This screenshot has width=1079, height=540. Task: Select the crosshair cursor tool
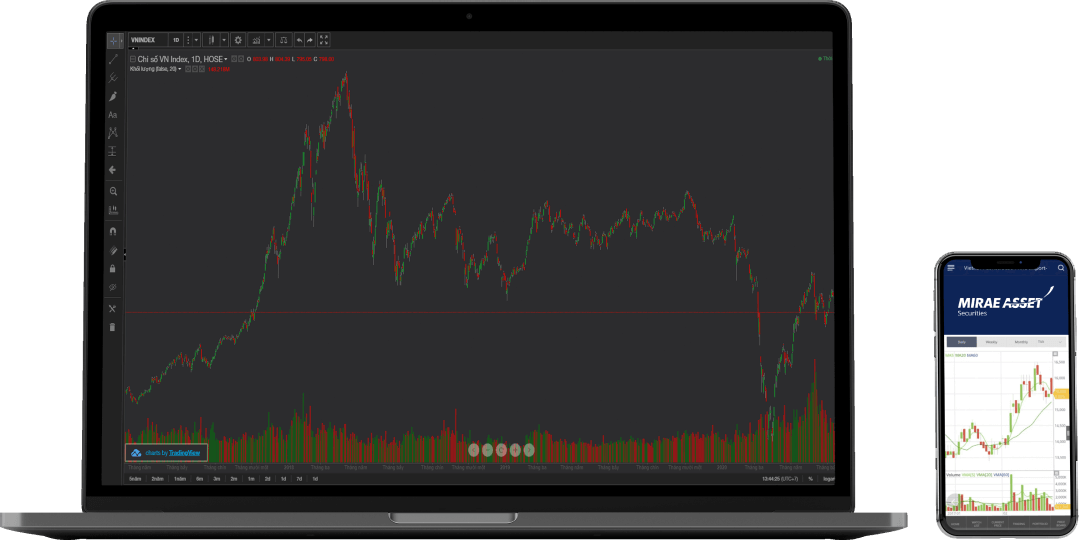coord(113,40)
